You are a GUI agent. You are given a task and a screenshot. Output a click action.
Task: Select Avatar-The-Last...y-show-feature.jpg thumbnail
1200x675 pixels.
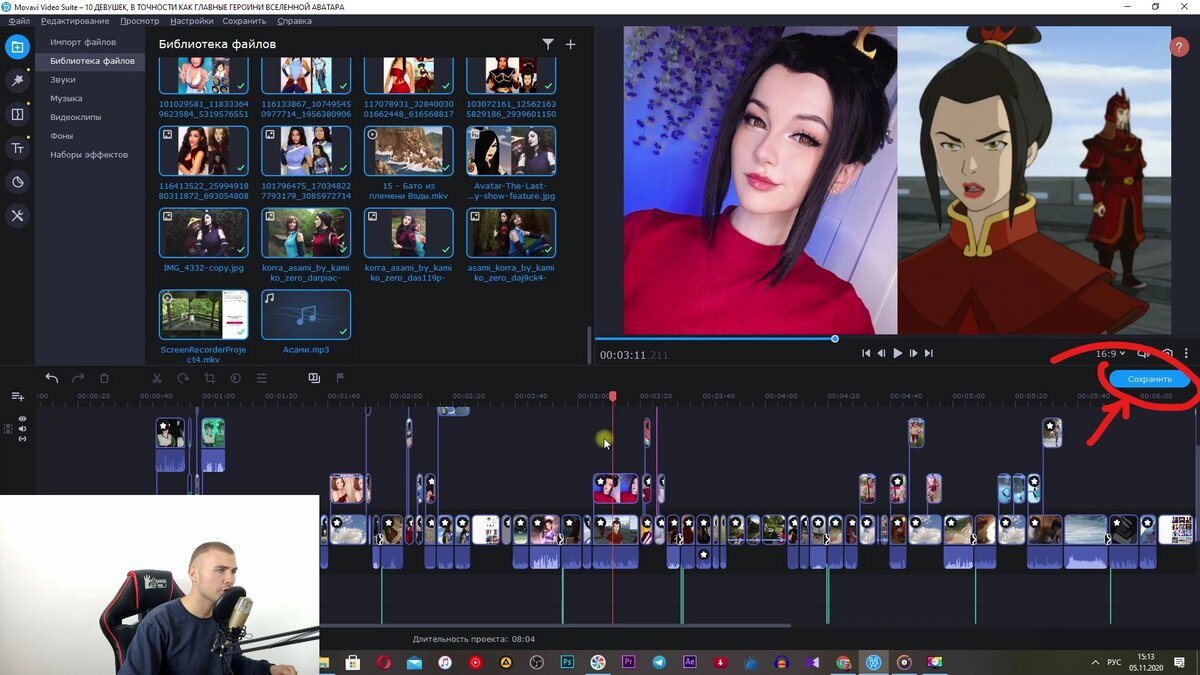point(510,151)
